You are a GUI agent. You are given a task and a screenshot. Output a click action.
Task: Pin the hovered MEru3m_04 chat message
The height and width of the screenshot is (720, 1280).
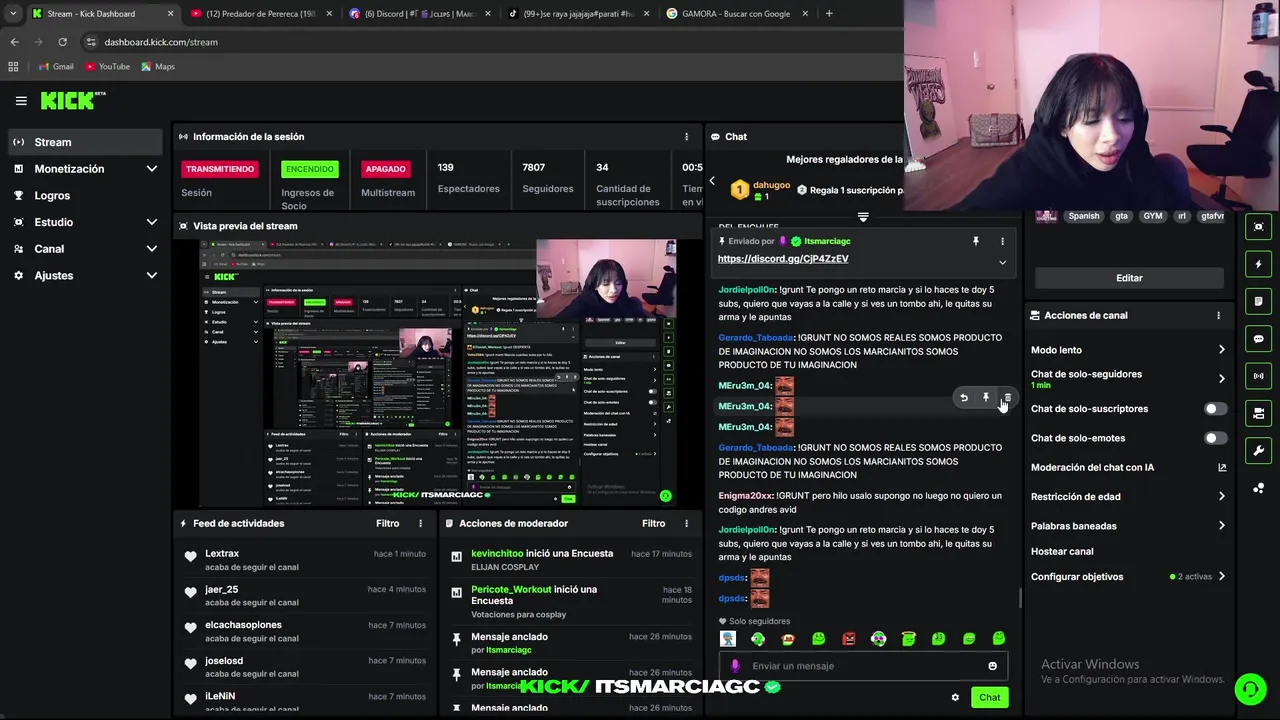pos(986,398)
